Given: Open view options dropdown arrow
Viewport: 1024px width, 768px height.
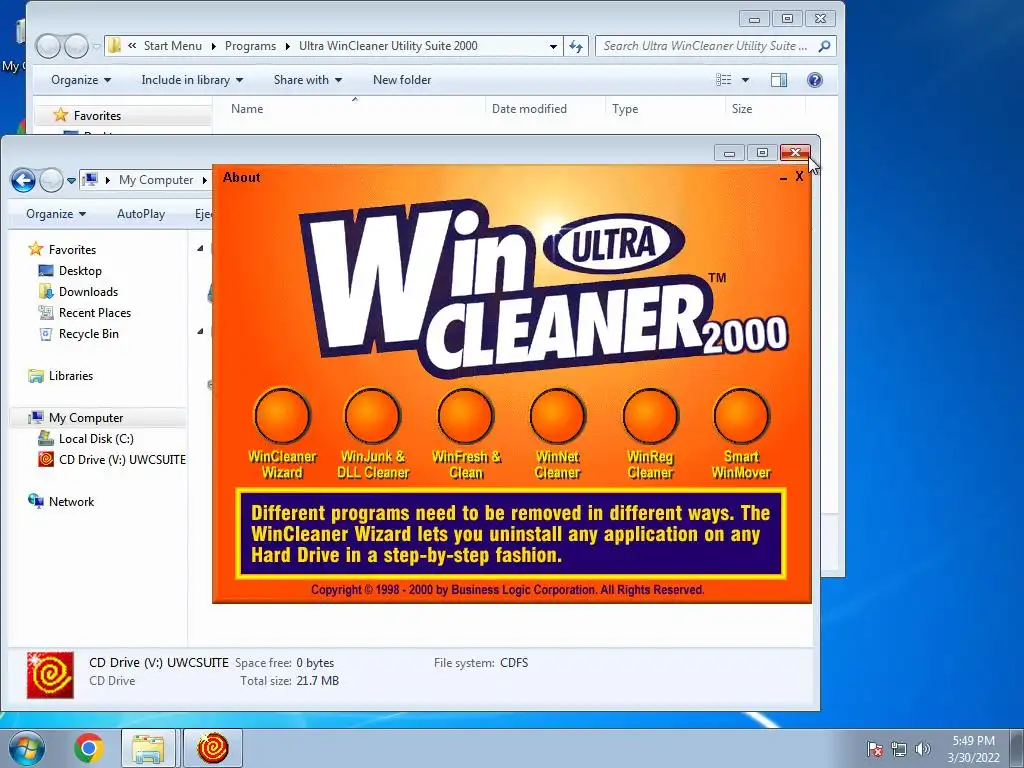Looking at the screenshot, I should 745,80.
